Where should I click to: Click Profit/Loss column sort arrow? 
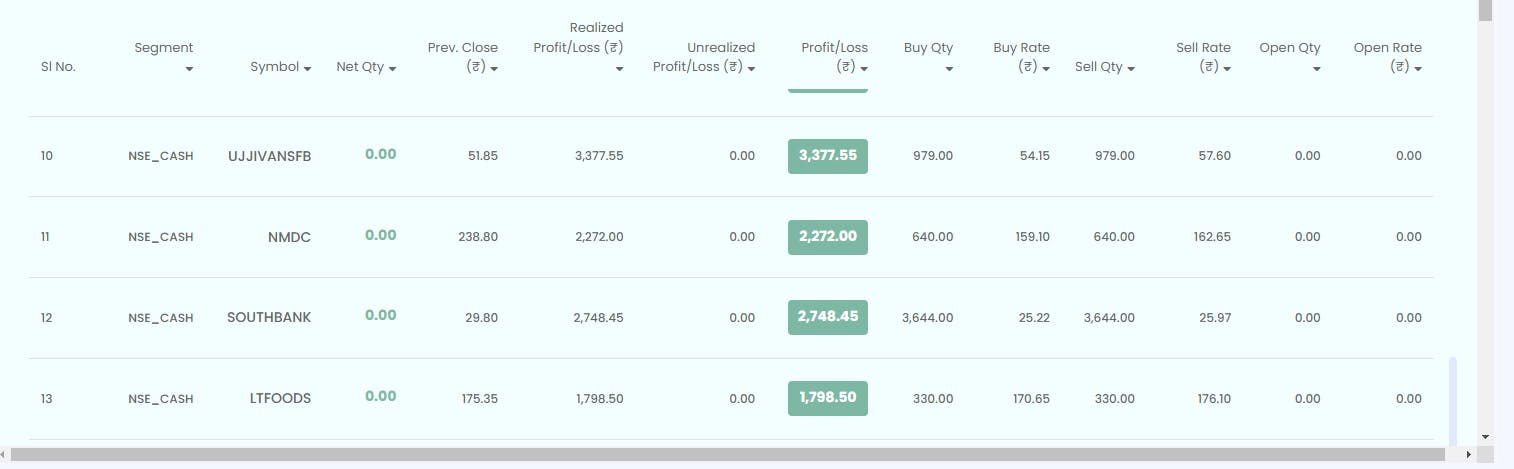(x=864, y=68)
